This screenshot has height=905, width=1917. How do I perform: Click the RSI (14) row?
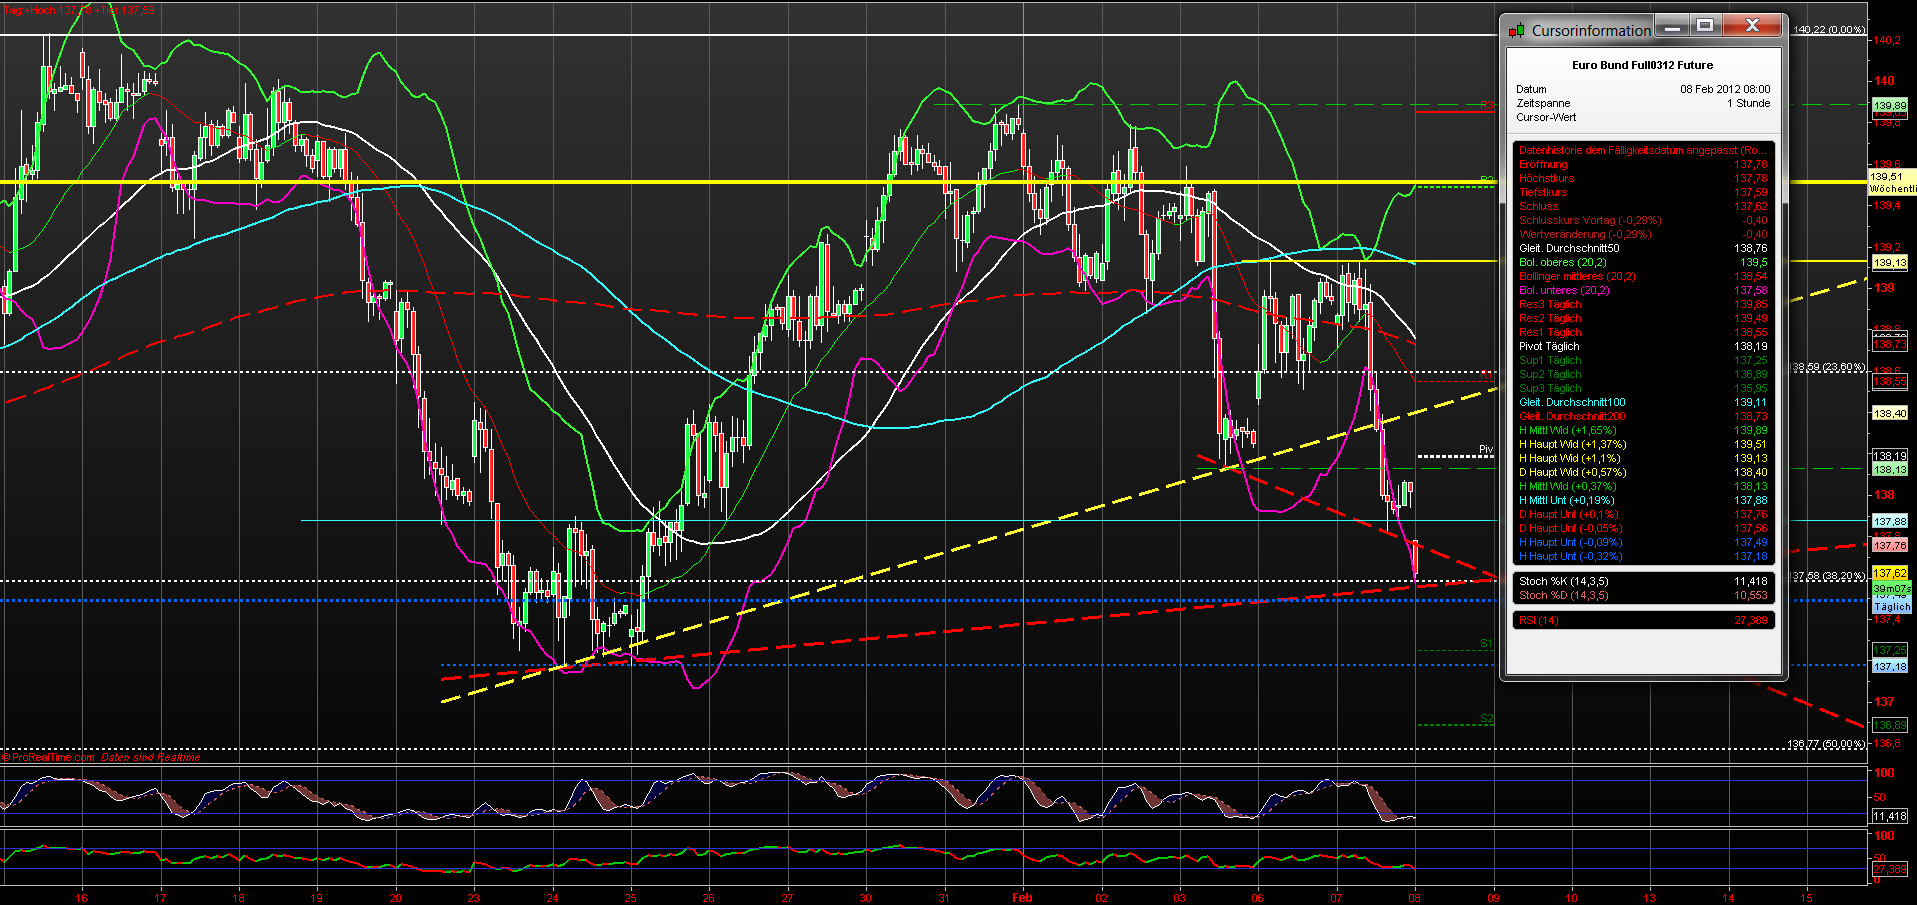point(1642,620)
